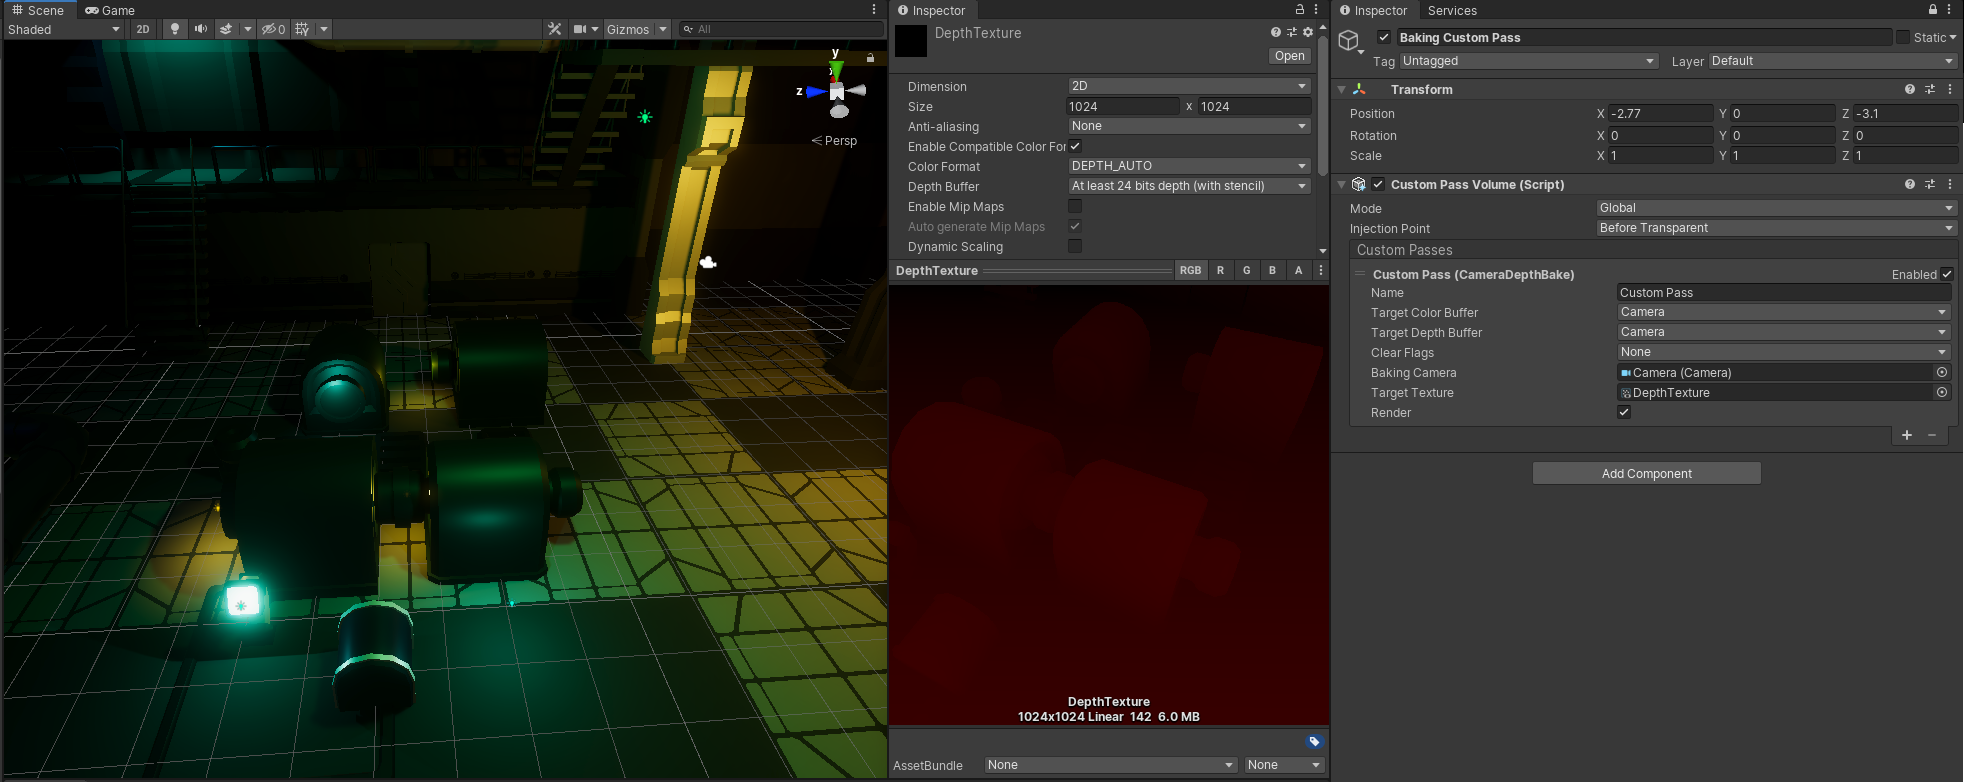Enable Mip Maps checkbox
Image resolution: width=1964 pixels, height=782 pixels.
click(x=1075, y=206)
